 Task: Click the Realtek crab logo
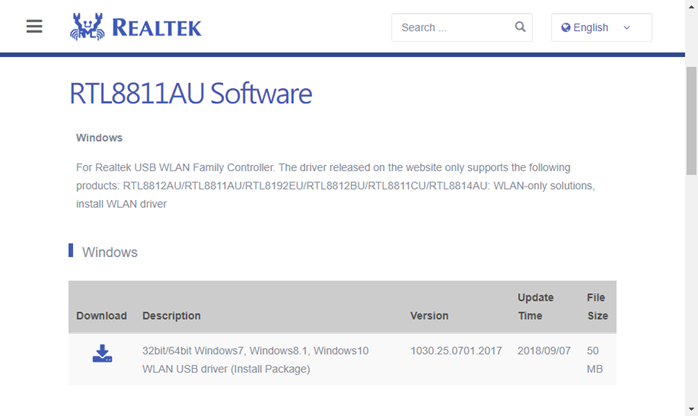click(87, 27)
